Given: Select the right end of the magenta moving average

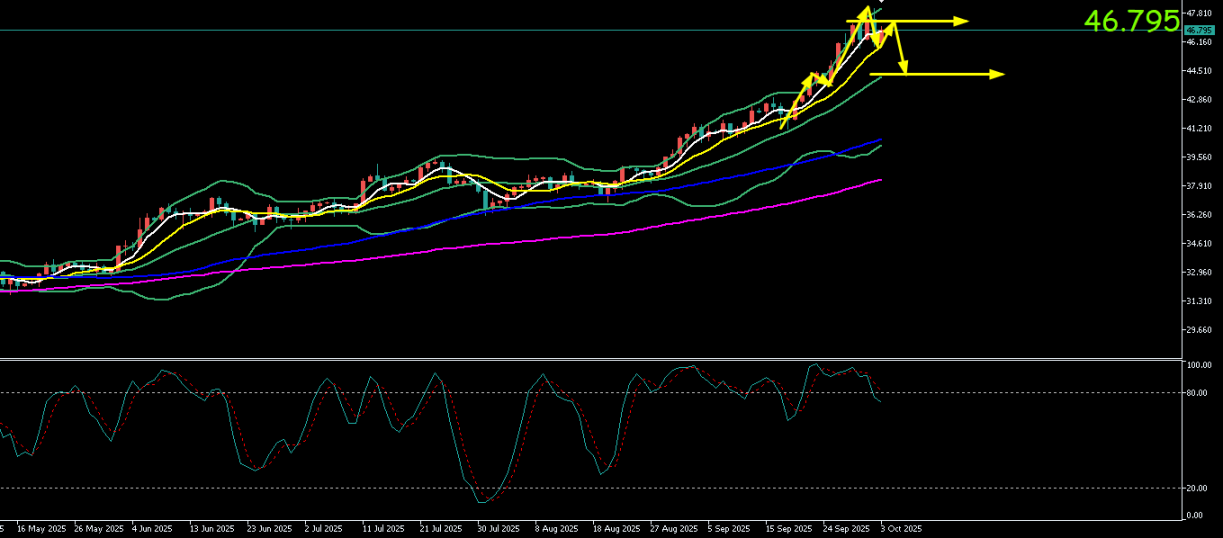Looking at the screenshot, I should [879, 180].
